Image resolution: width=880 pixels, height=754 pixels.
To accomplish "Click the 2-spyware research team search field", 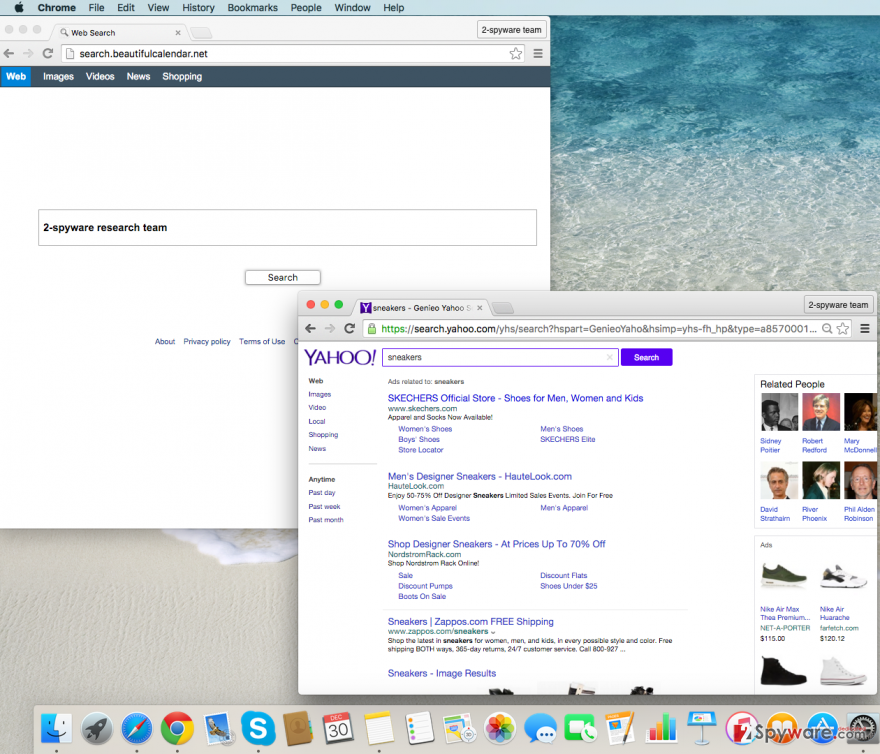I will point(287,227).
